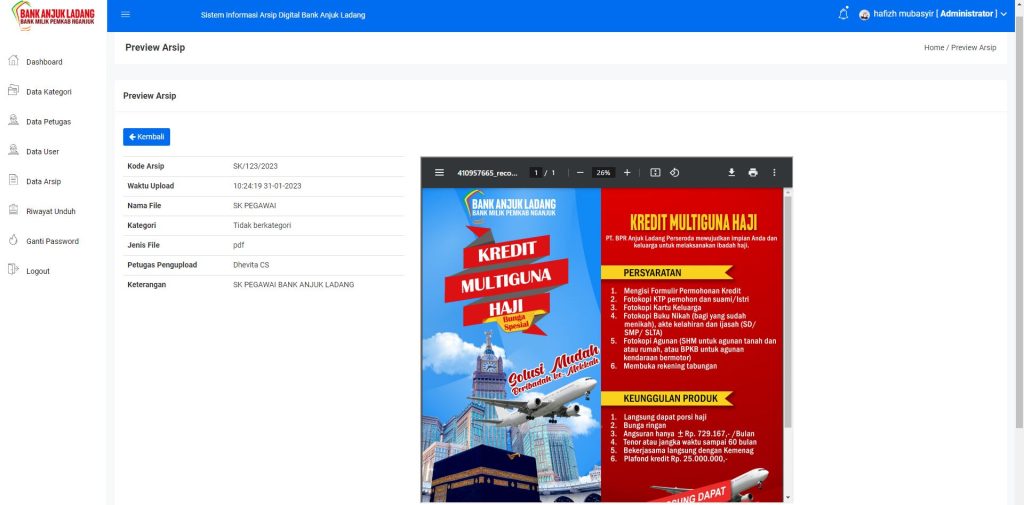This screenshot has width=1024, height=505.
Task: Toggle the sidebar hamburger menu
Action: tap(125, 14)
